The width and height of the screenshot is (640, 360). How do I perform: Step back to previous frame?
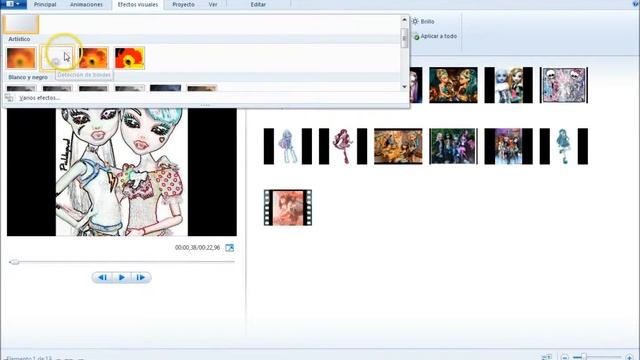pos(102,278)
